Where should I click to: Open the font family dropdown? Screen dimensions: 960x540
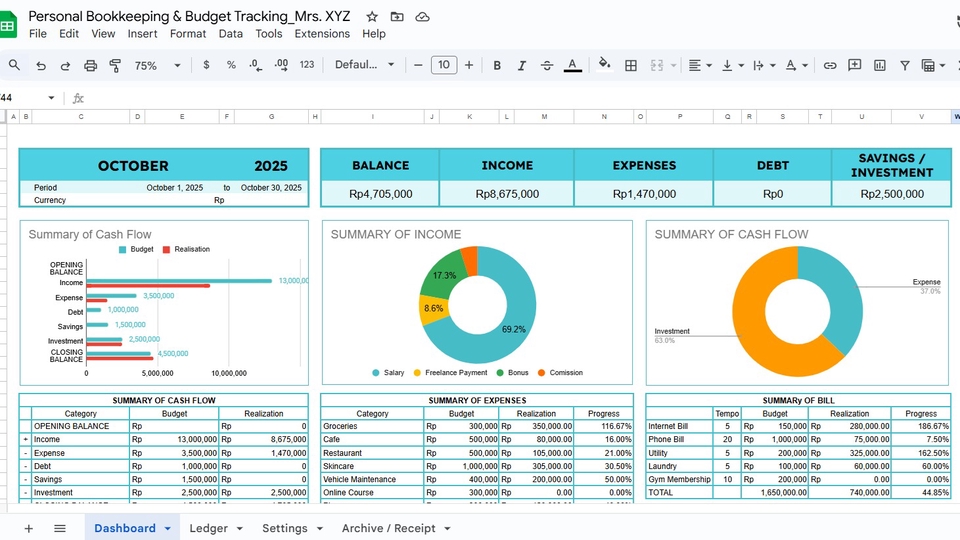coord(364,65)
